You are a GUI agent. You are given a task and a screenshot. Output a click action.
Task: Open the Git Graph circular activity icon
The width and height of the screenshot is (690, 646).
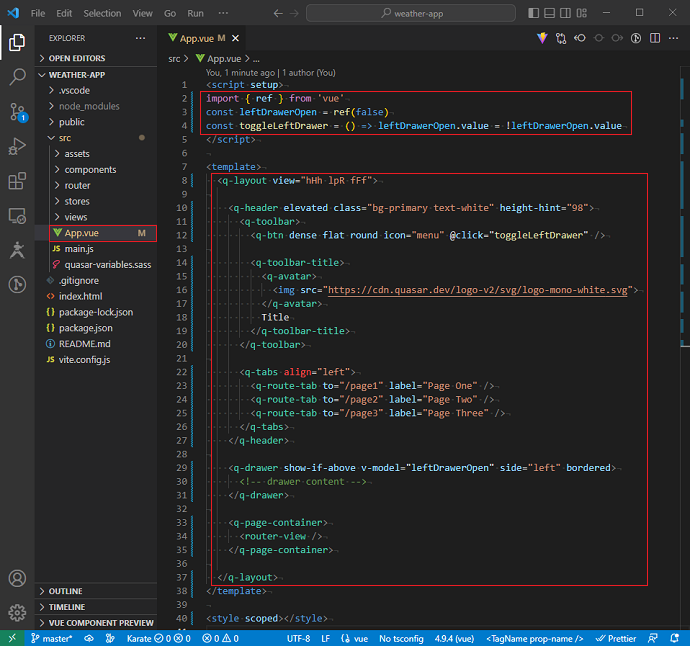click(17, 285)
